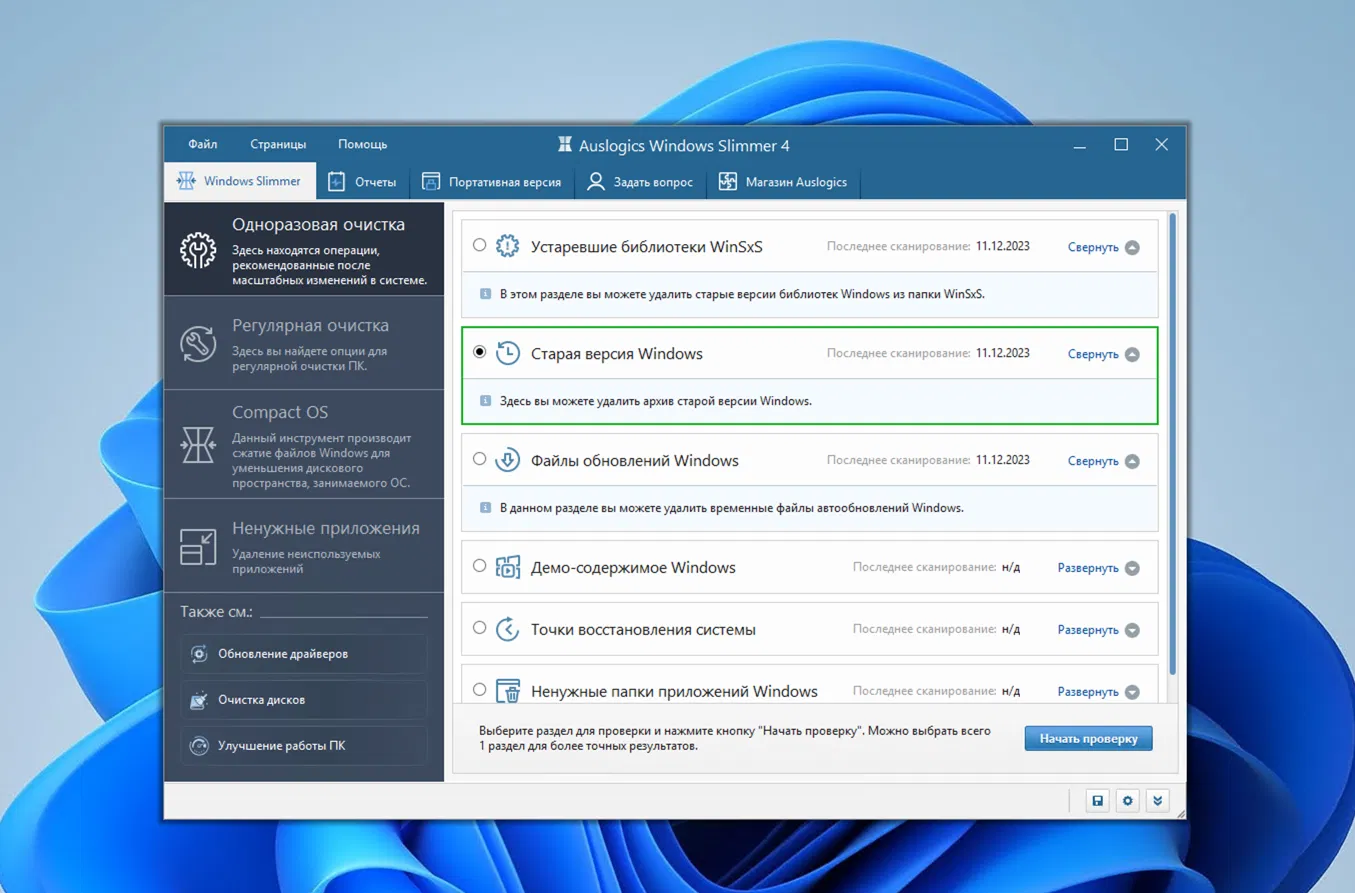
Task: Click the Здесь вы можете удалить архив description
Action: click(x=656, y=401)
